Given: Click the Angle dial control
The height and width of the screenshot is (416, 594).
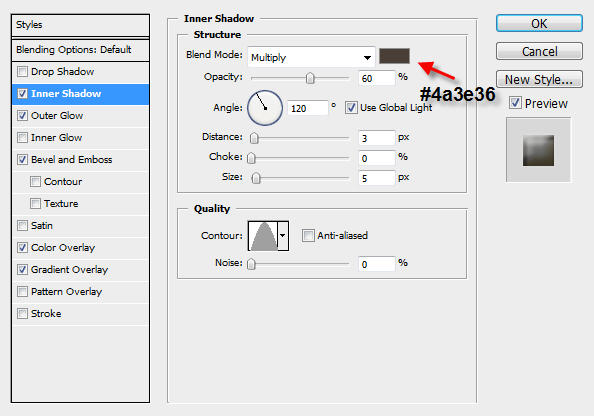Looking at the screenshot, I should pos(265,108).
